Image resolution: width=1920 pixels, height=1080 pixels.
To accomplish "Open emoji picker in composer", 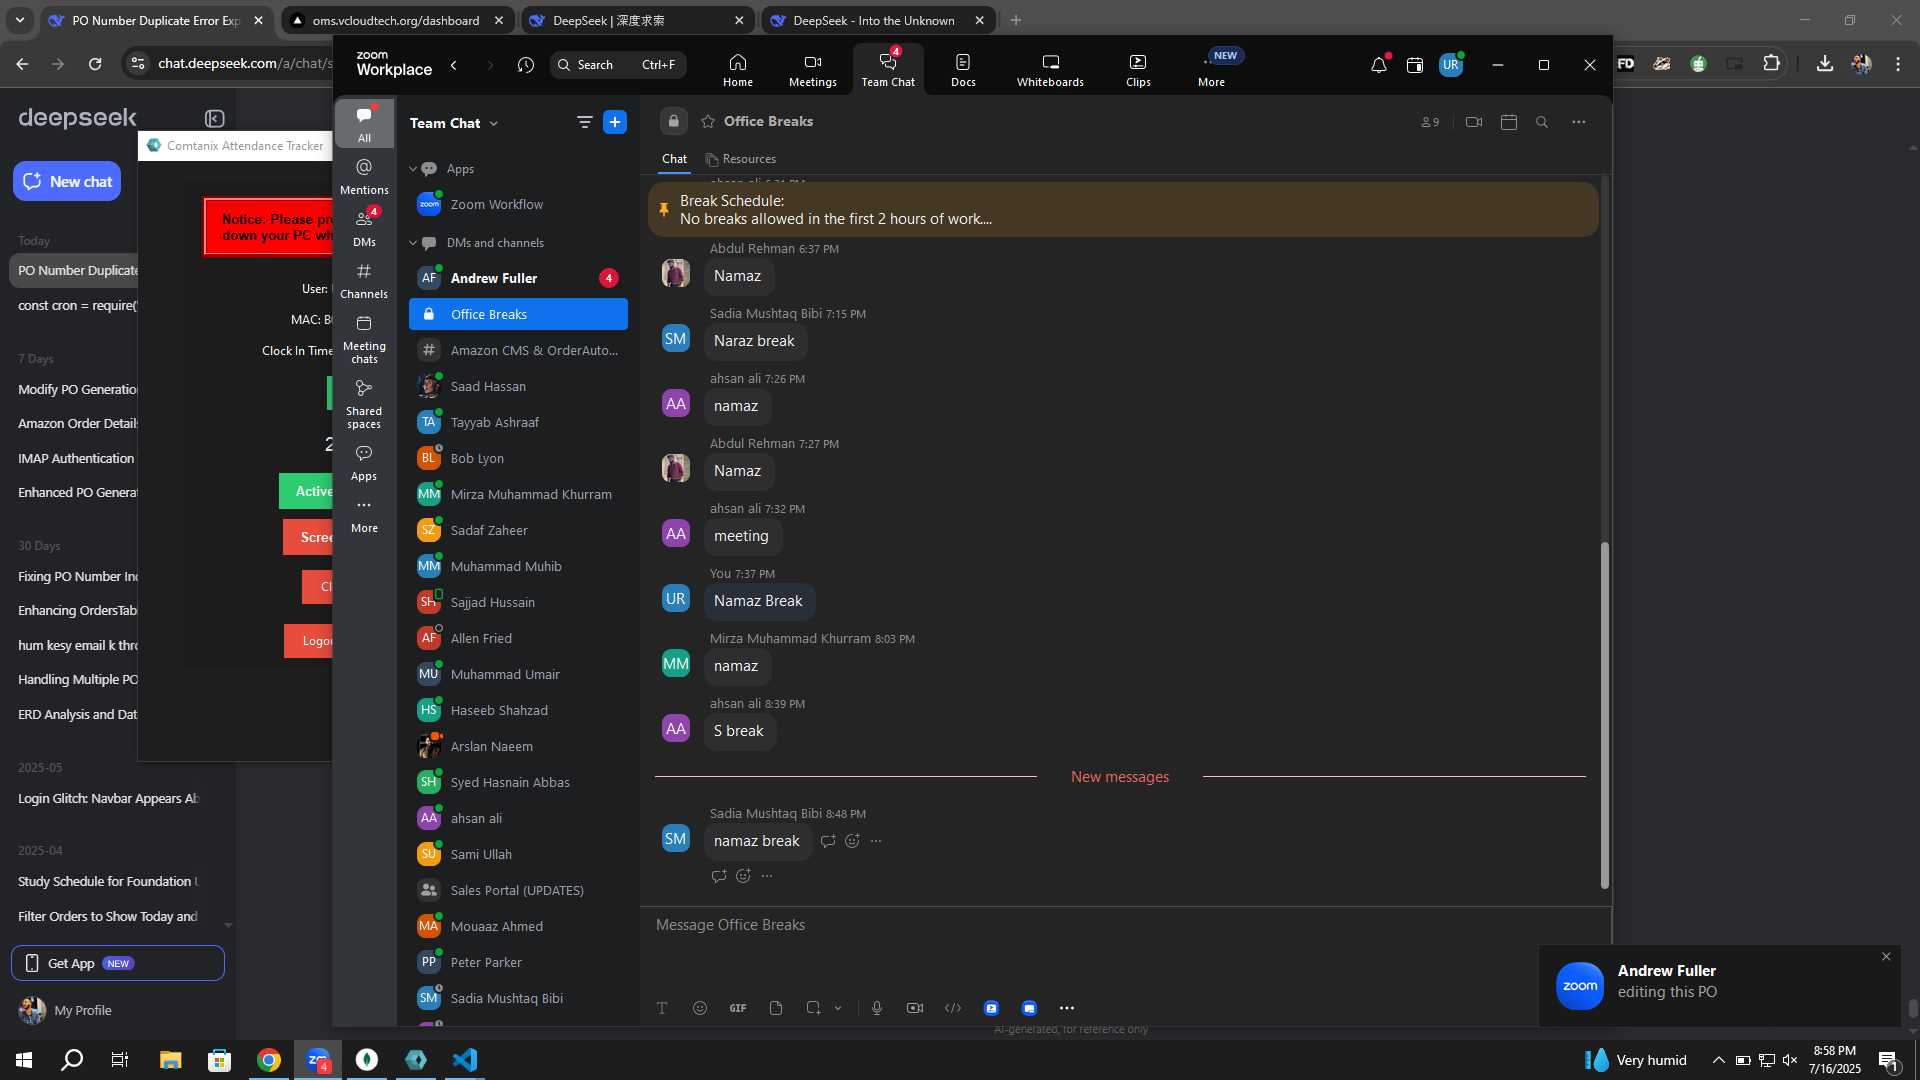I will pyautogui.click(x=700, y=1008).
